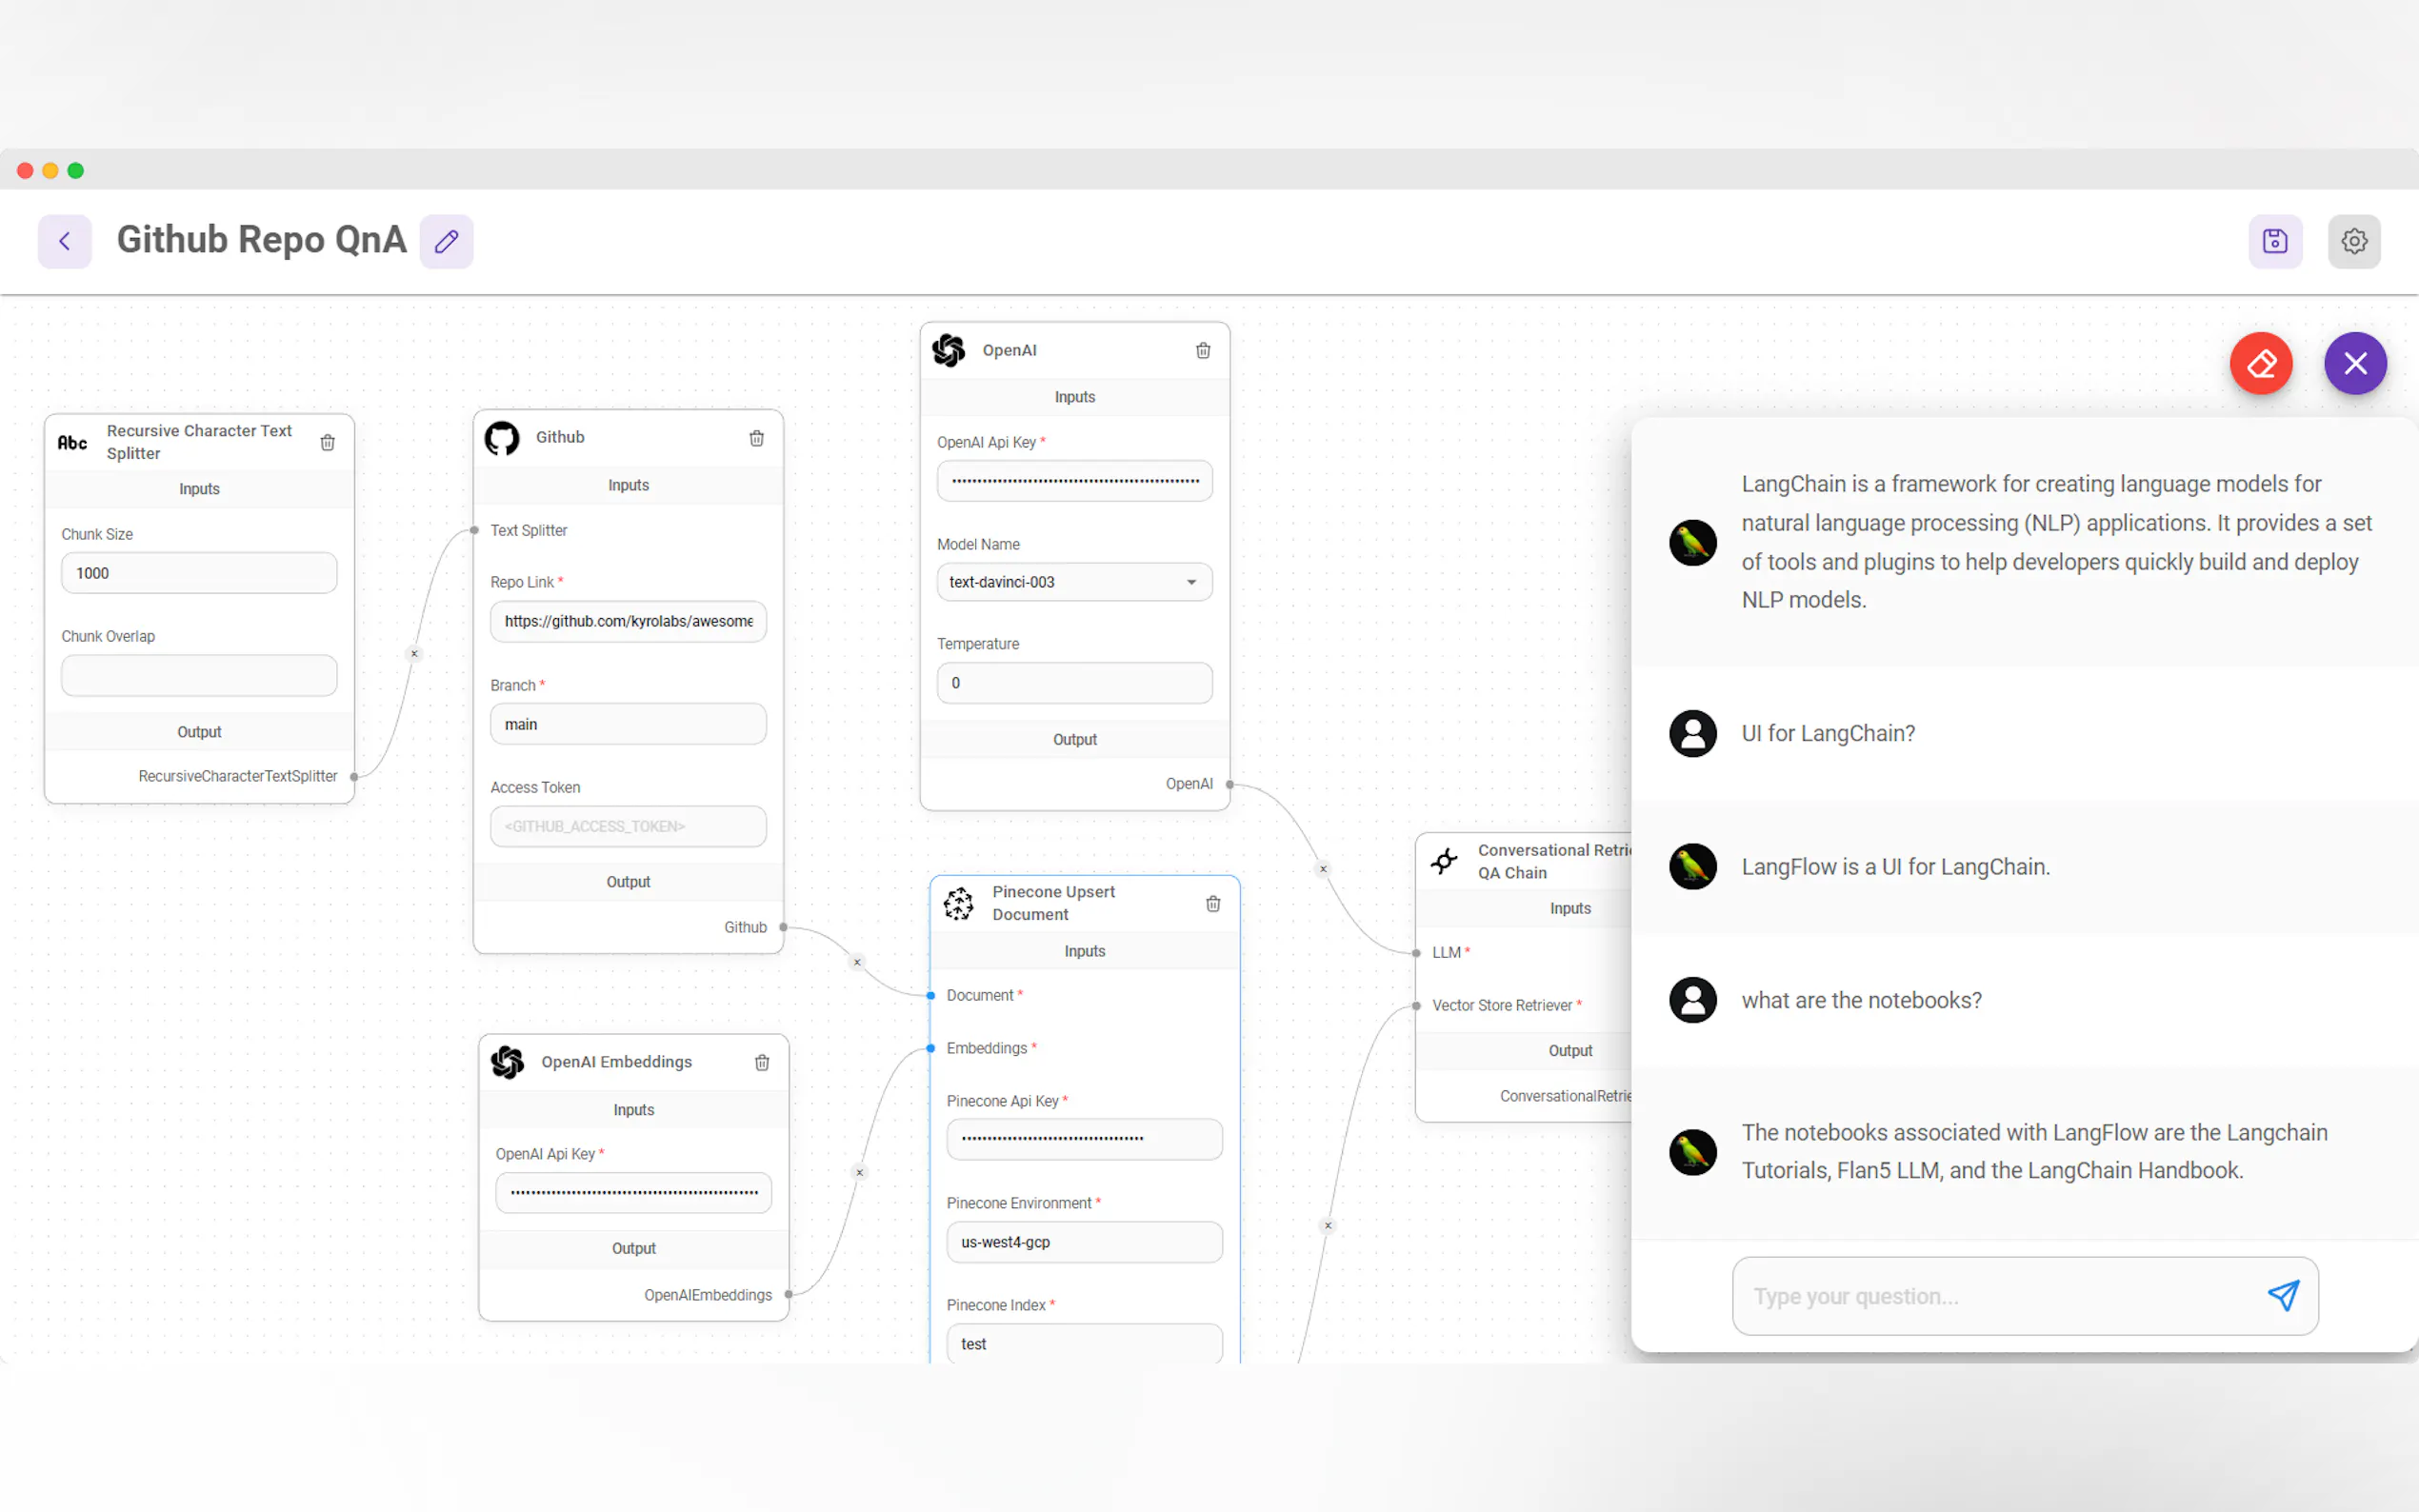Viewport: 2419px width, 1512px height.
Task: Open the Model Name dropdown
Action: click(x=1074, y=582)
